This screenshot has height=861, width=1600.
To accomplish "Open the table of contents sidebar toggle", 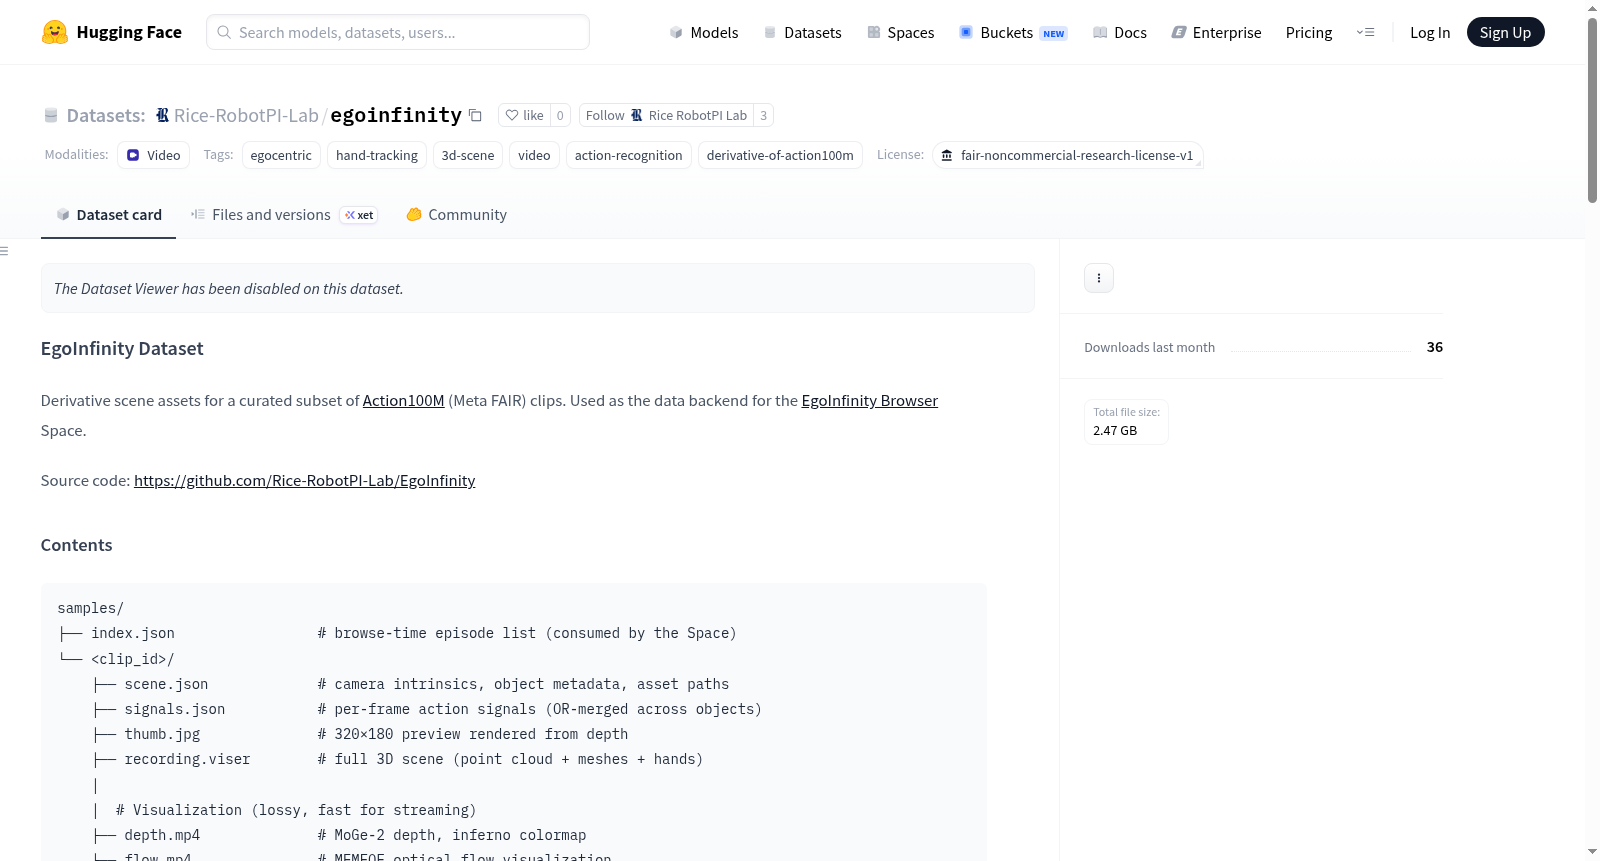I will (x=4, y=251).
